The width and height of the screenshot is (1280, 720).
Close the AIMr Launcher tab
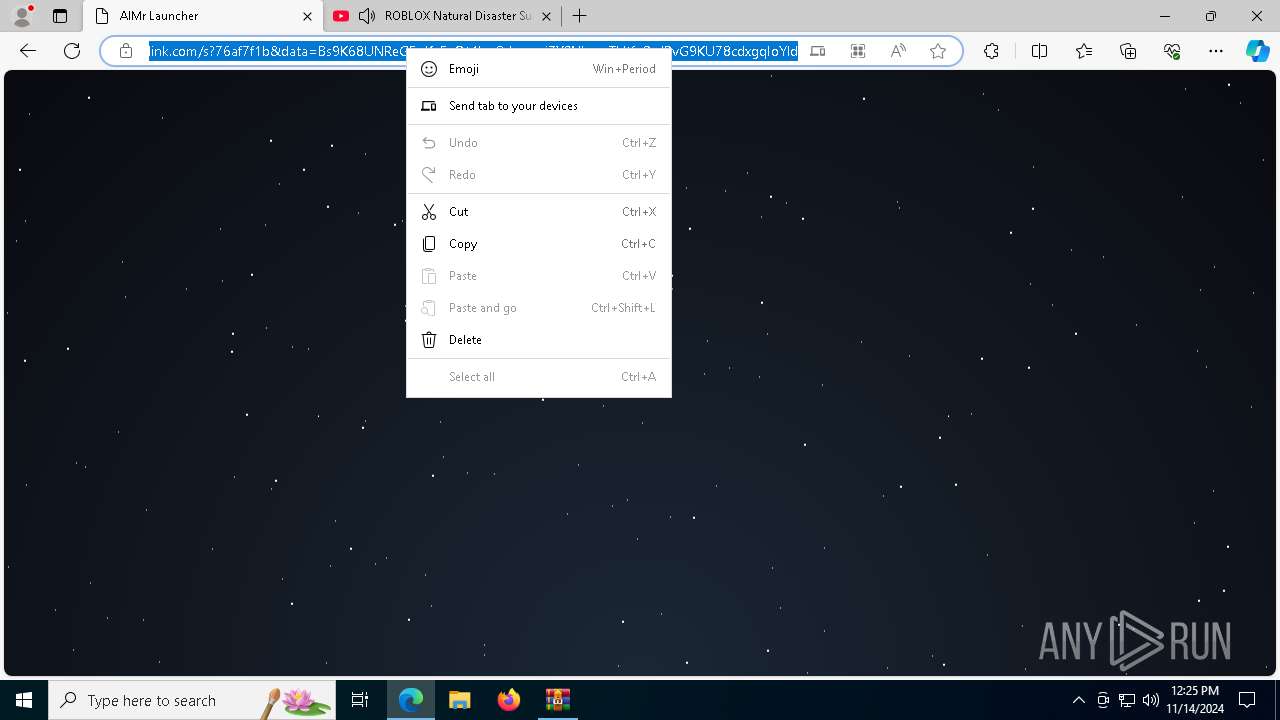pyautogui.click(x=307, y=16)
